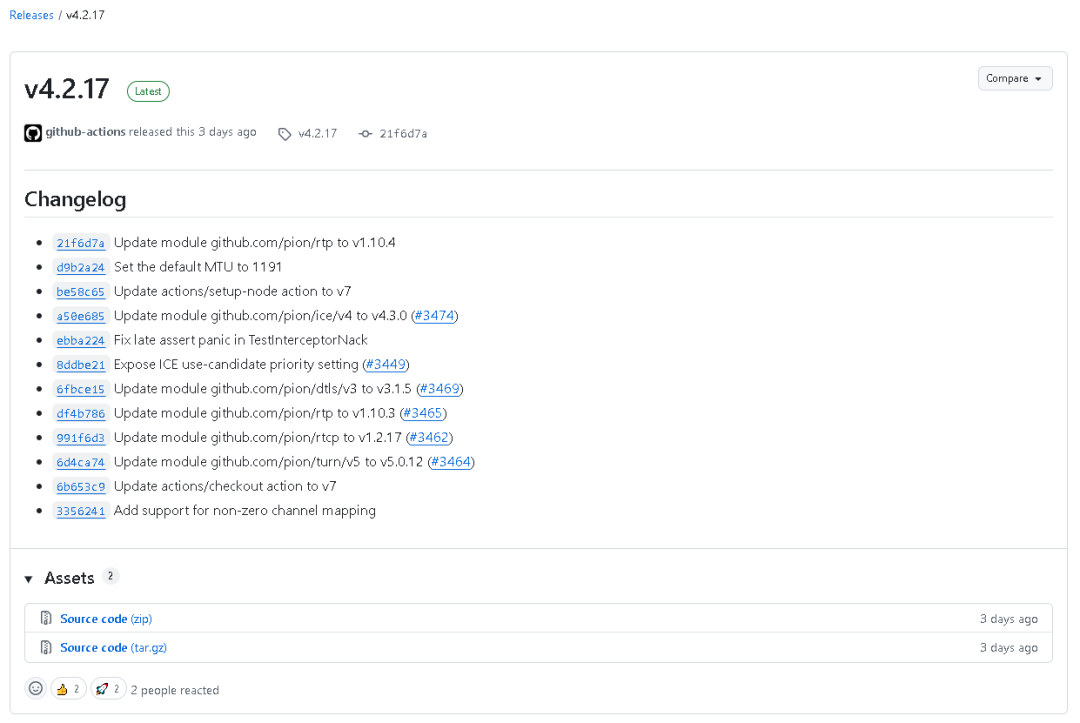Image resolution: width=1080 pixels, height=723 pixels.
Task: Download Source code (tar.gz)
Action: (x=114, y=647)
